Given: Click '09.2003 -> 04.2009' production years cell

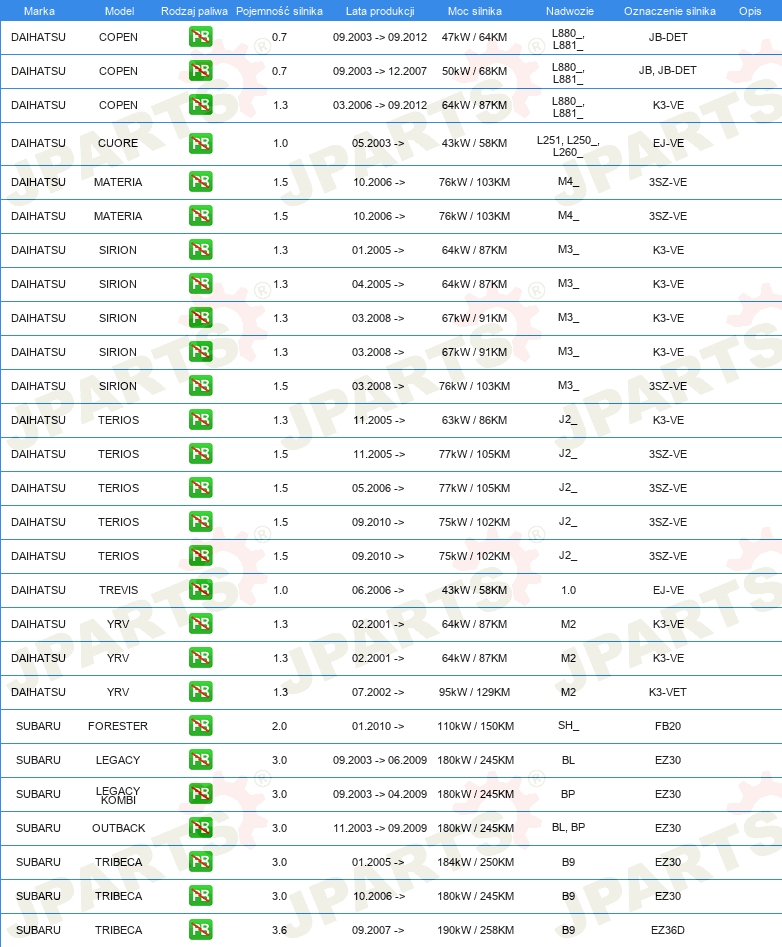Looking at the screenshot, I should click(380, 794).
